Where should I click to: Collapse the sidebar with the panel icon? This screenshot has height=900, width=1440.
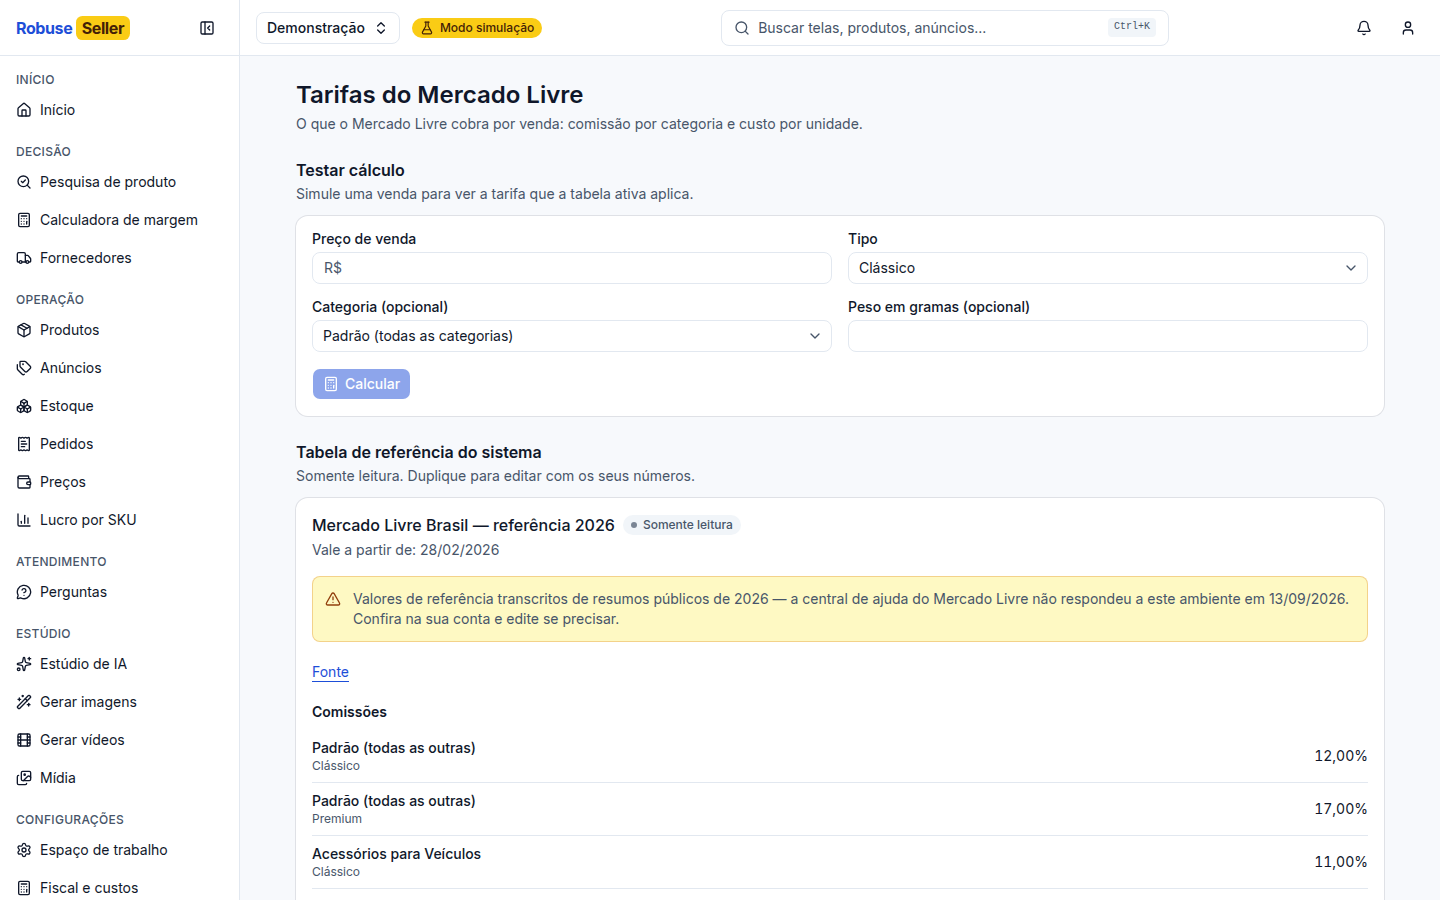pos(207,28)
